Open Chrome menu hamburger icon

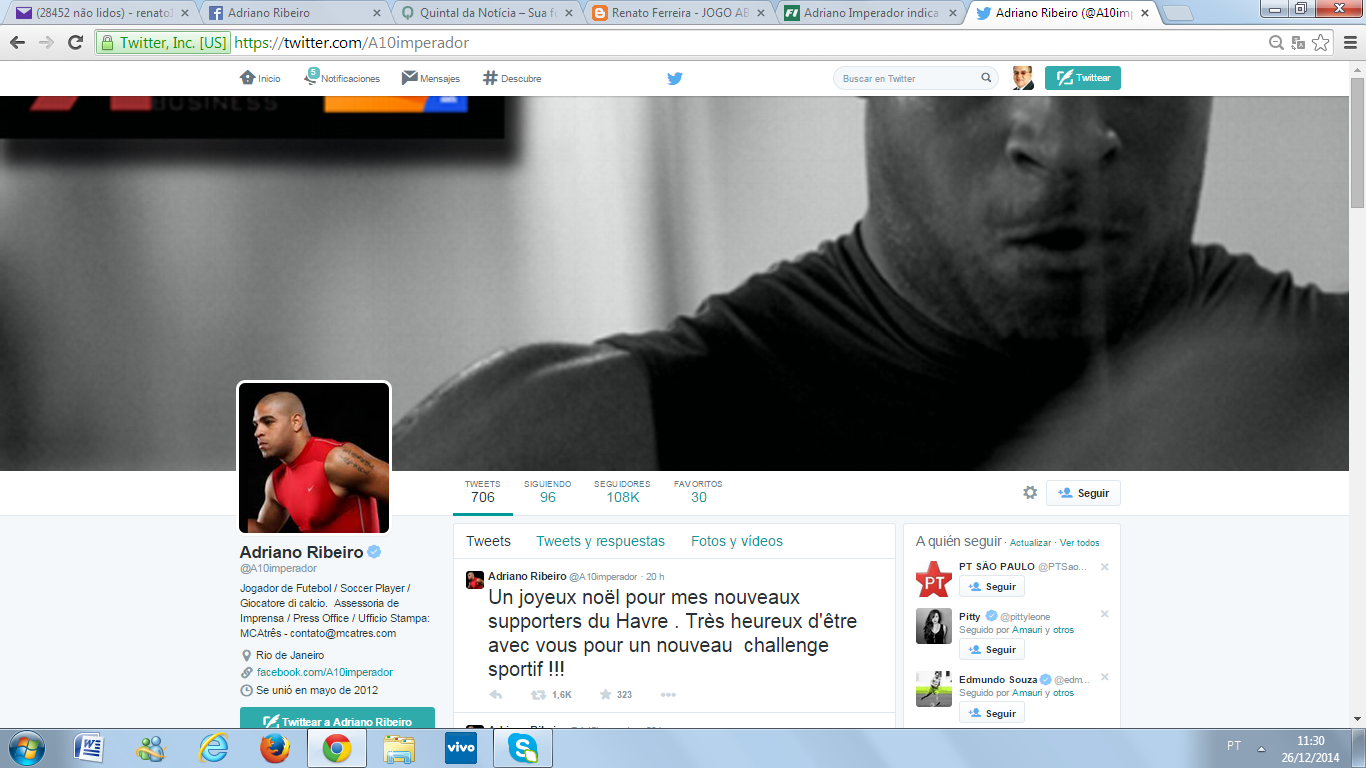click(x=1349, y=43)
